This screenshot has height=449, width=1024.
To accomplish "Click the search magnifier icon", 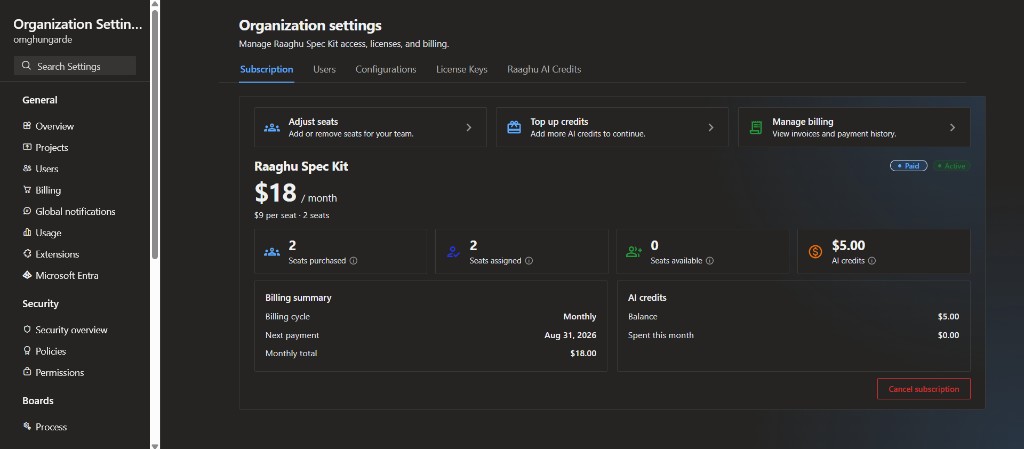I will click(x=26, y=66).
